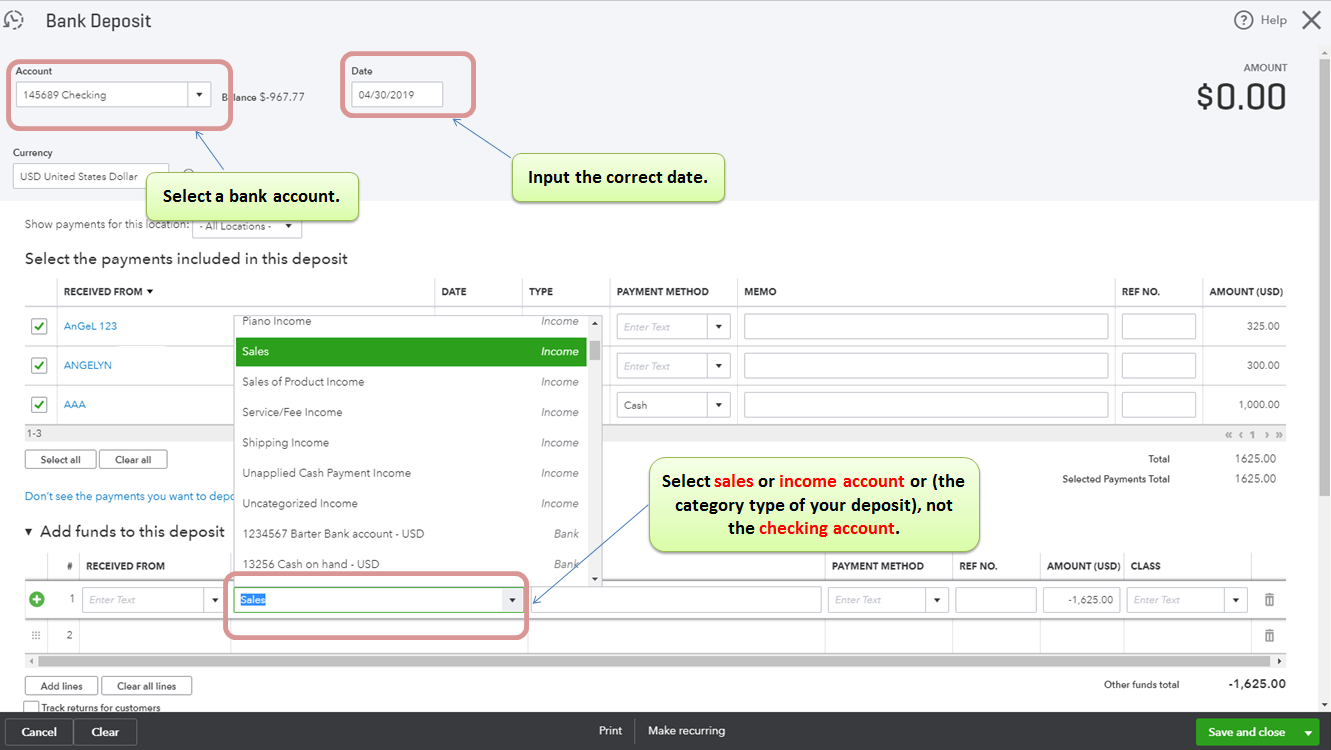Sort by Received From column header
This screenshot has height=750, width=1331.
point(109,292)
